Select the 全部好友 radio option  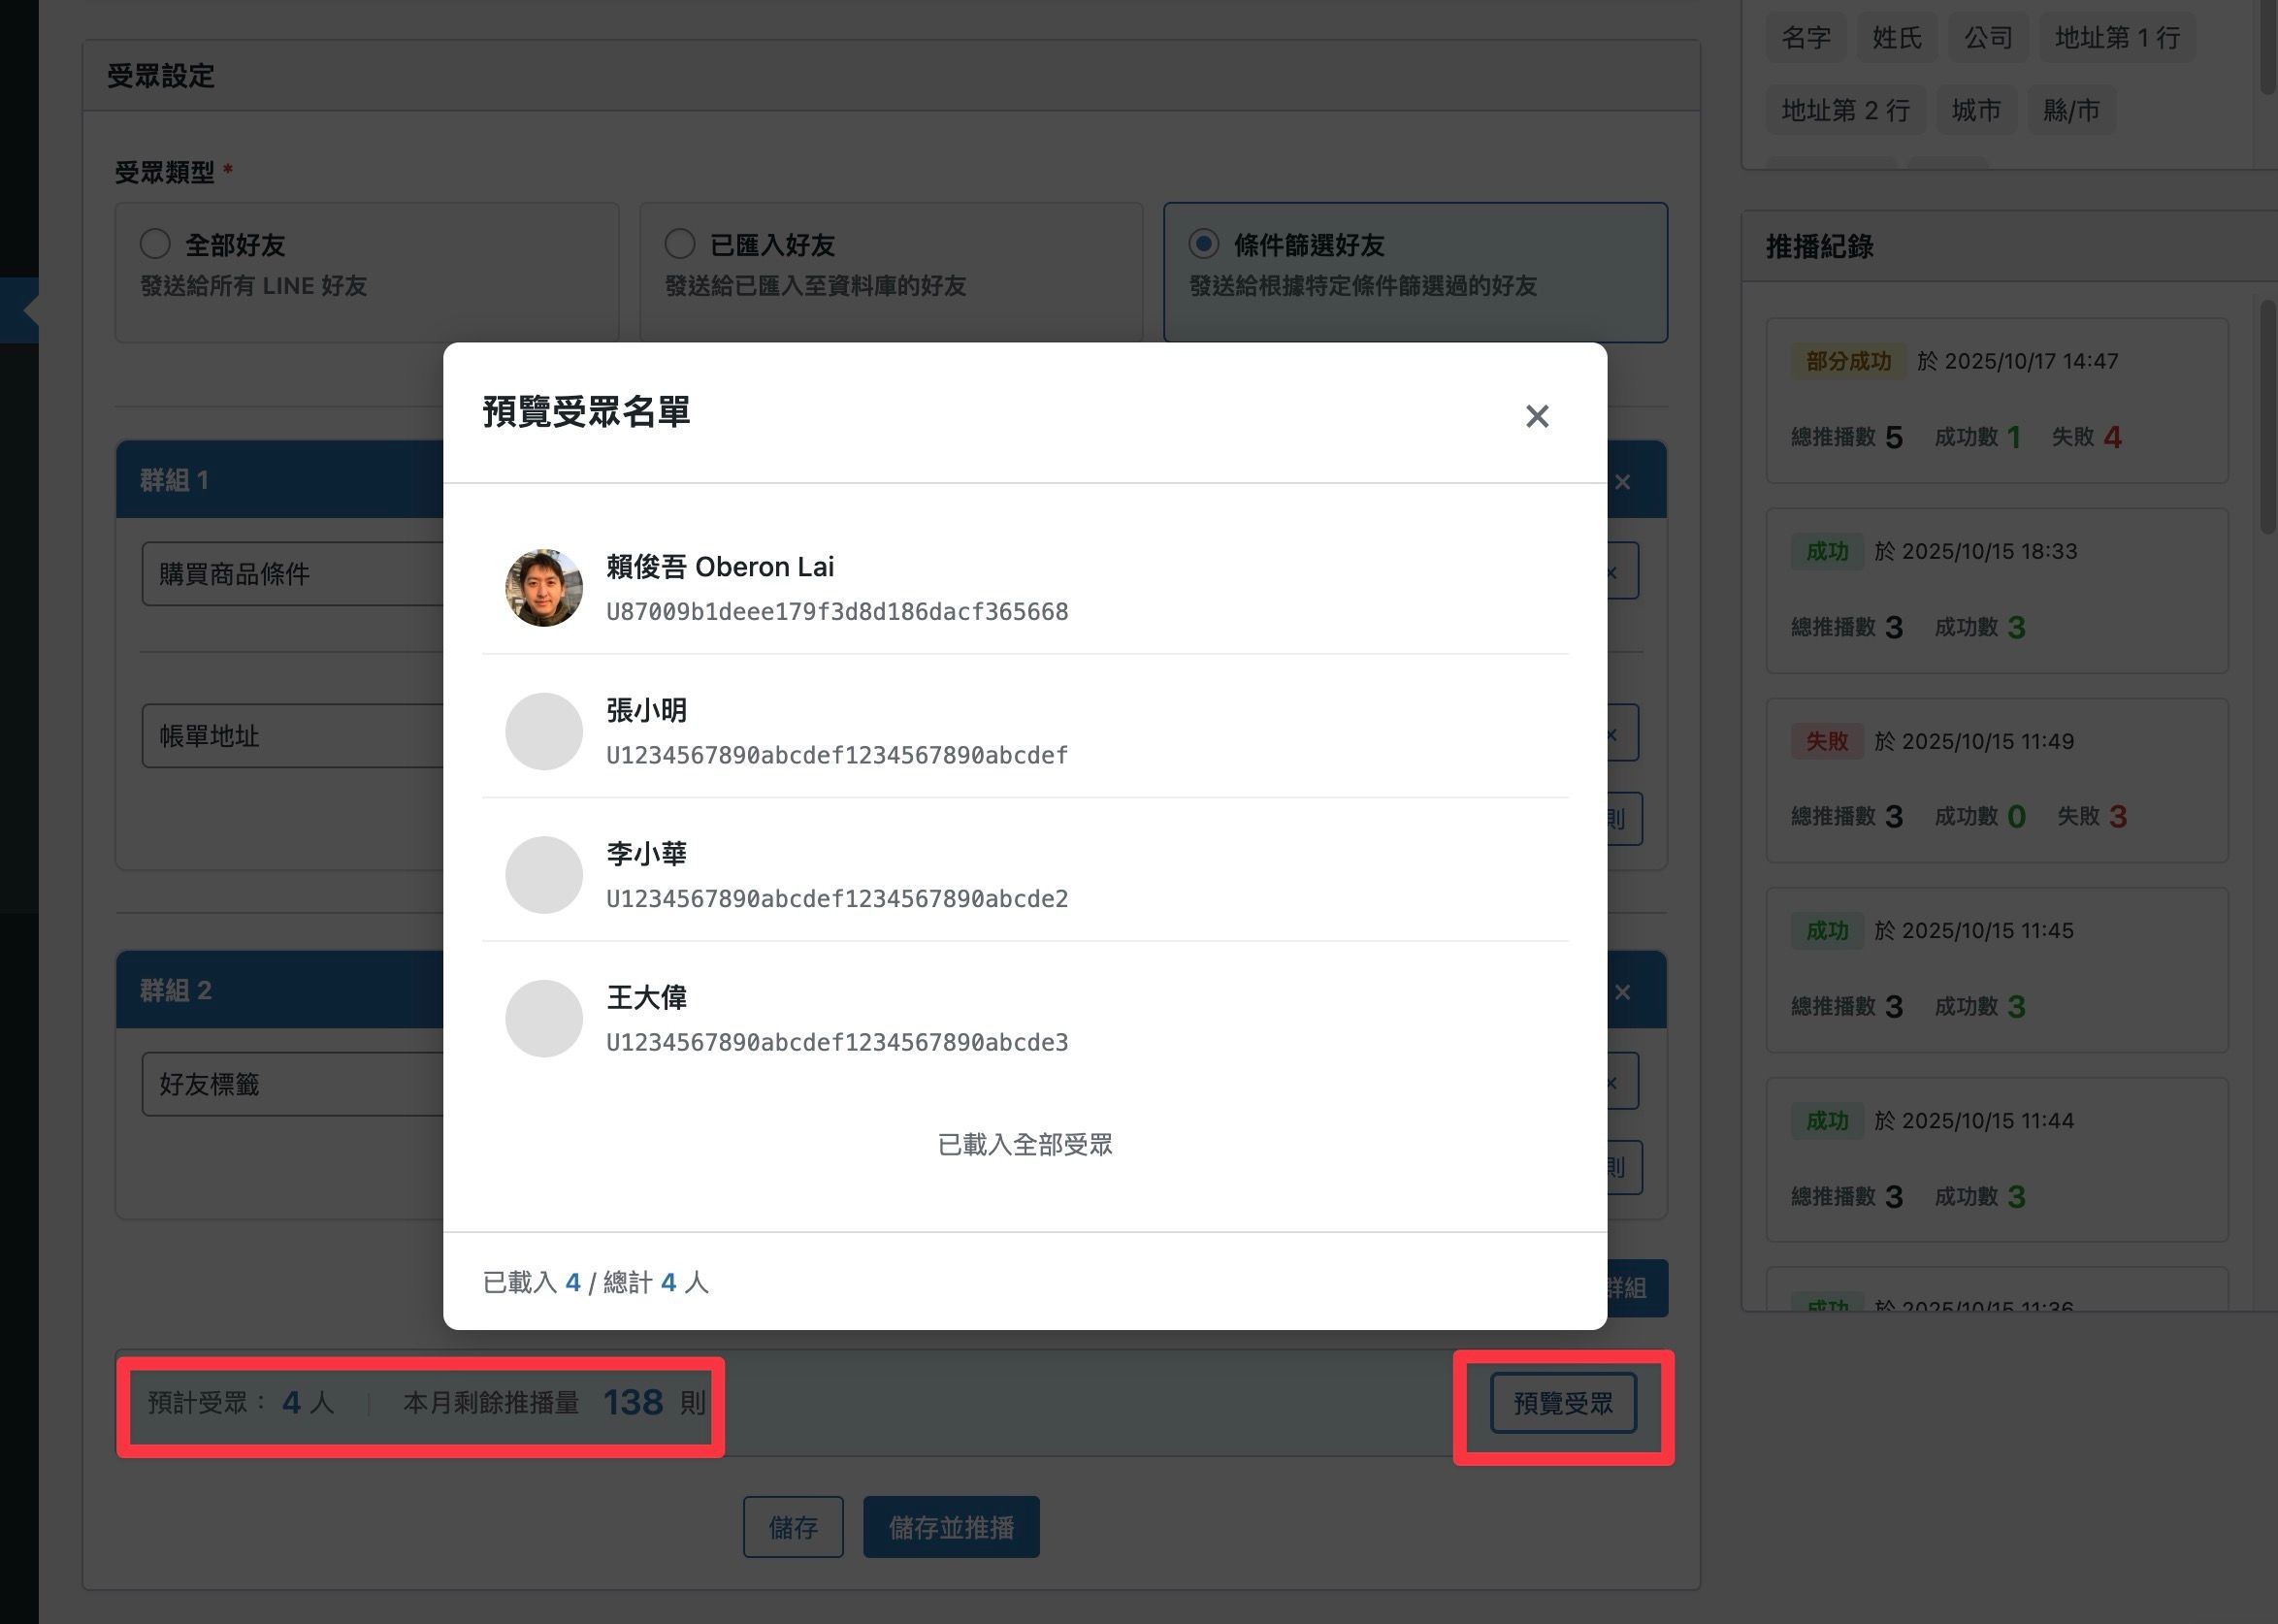[x=155, y=244]
